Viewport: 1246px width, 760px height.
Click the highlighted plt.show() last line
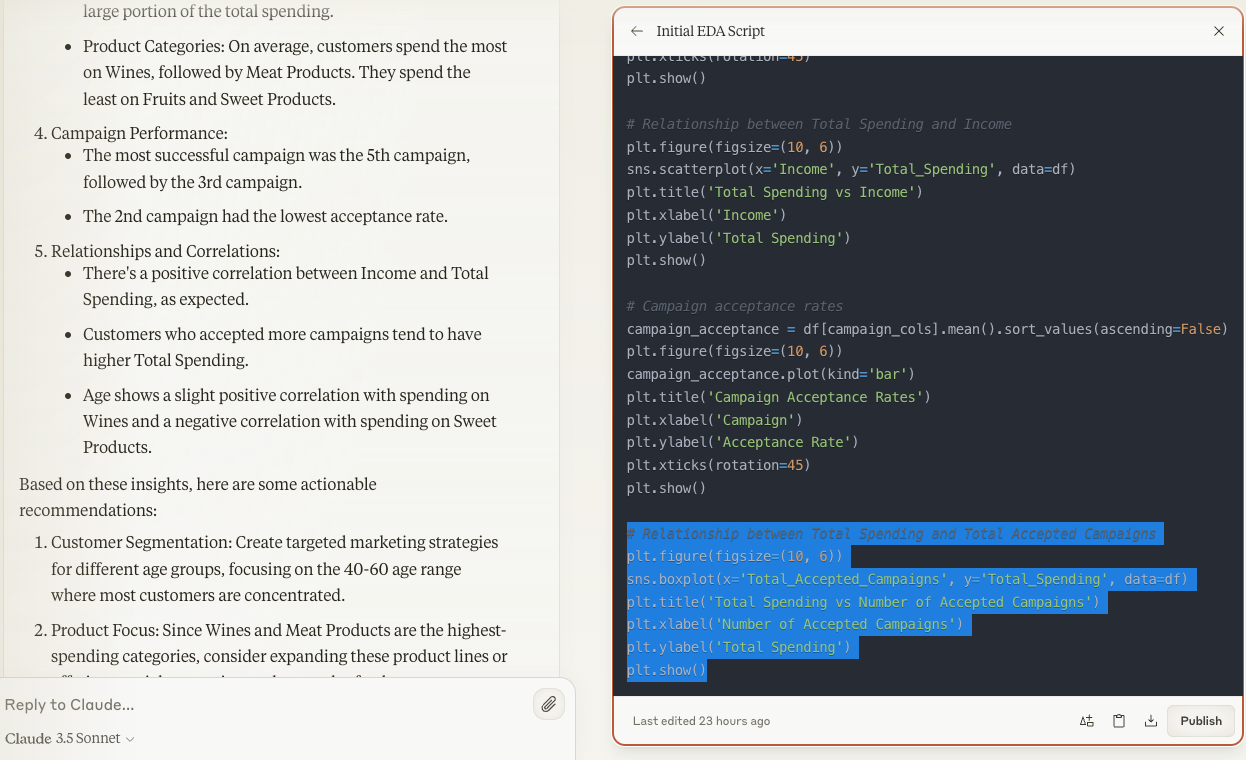pyautogui.click(x=666, y=670)
